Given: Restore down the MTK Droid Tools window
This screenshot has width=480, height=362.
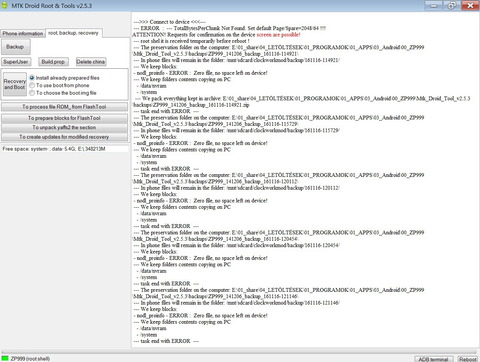Looking at the screenshot, I should click(452, 5).
